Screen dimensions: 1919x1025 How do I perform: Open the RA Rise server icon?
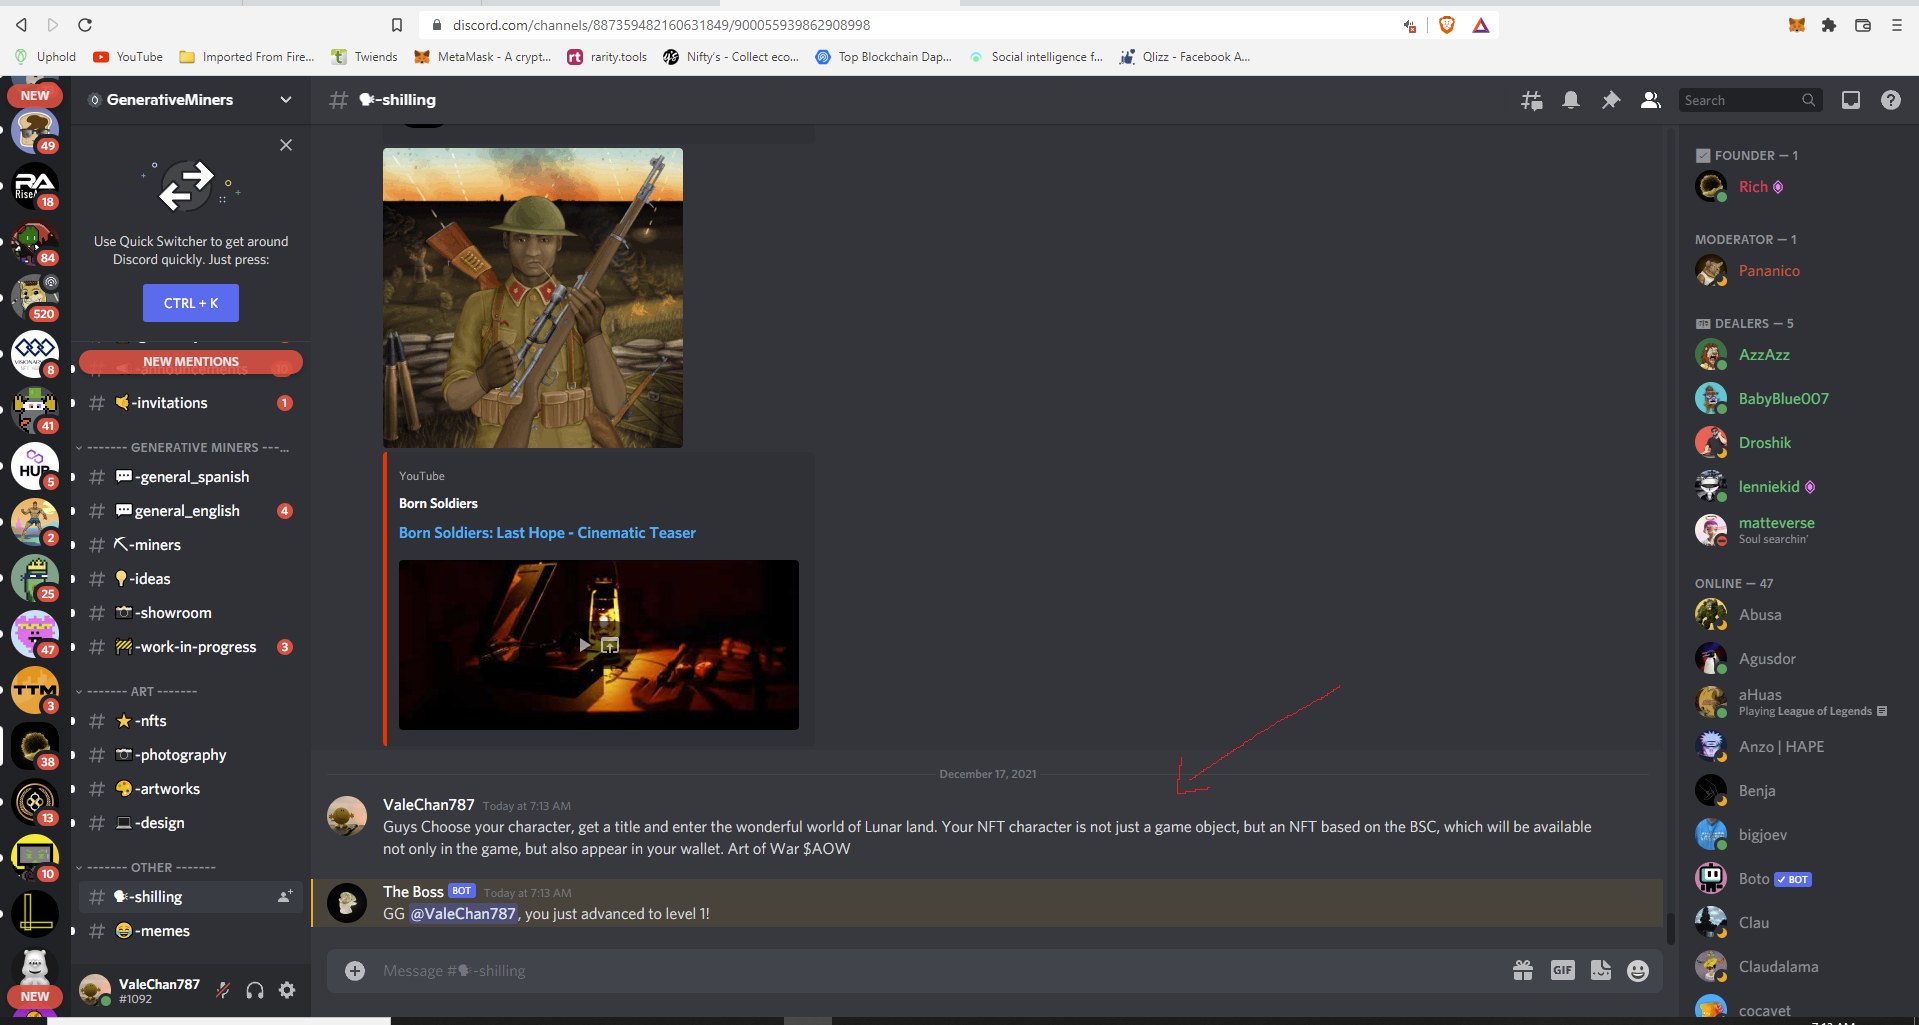(x=35, y=186)
